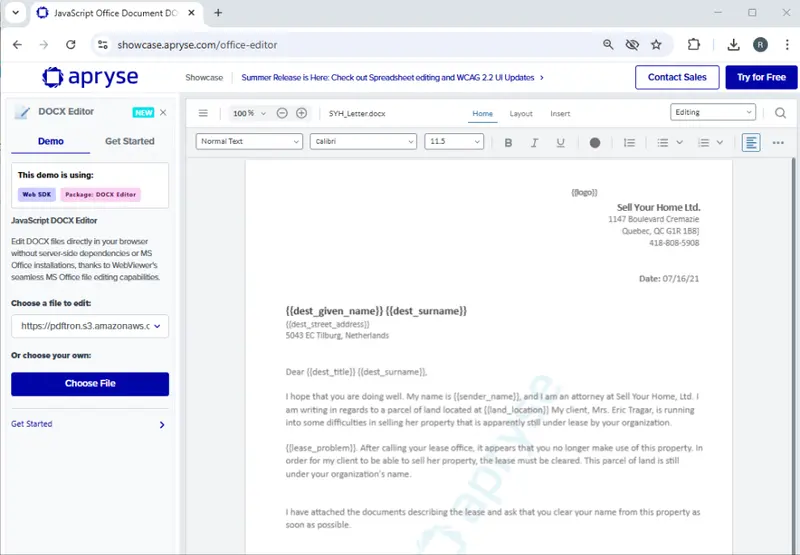Viewport: 800px width, 555px height.
Task: Open the search icon in editor header
Action: 780,113
